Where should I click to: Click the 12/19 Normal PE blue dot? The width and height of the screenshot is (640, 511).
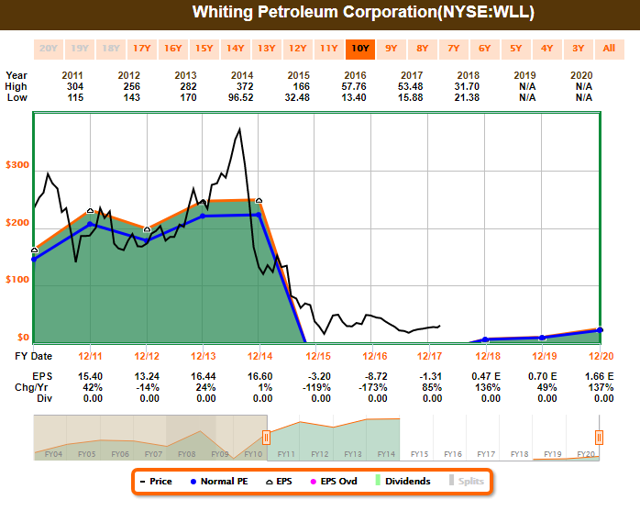(x=542, y=338)
